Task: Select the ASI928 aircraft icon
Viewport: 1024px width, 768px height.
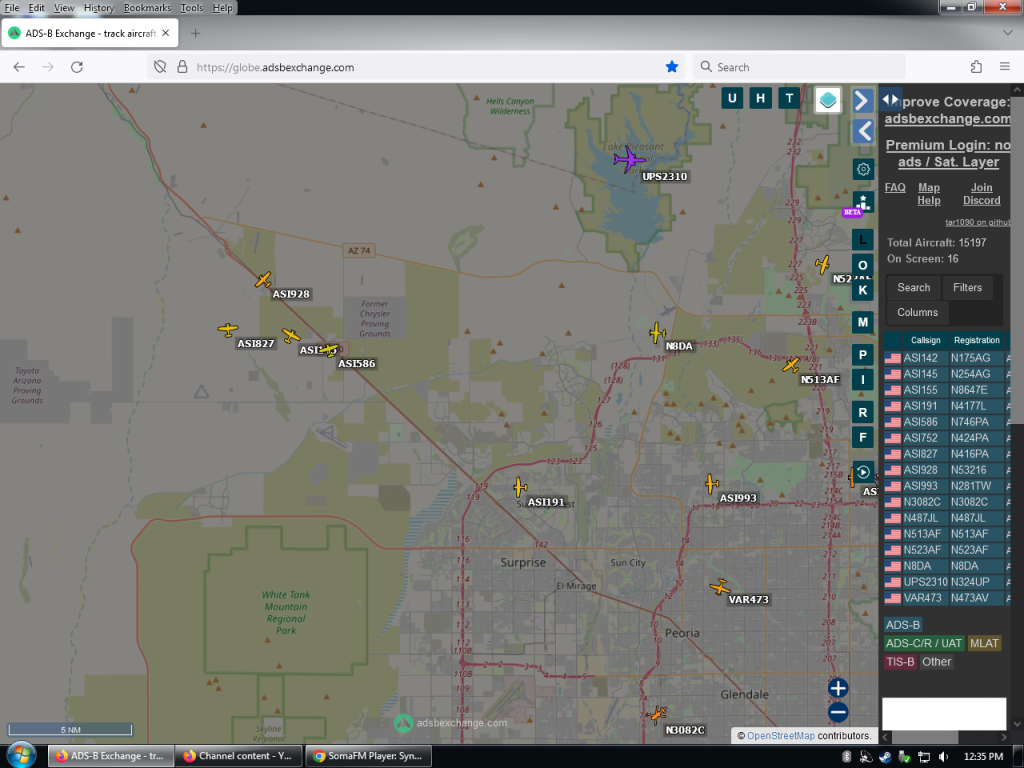Action: click(x=263, y=280)
